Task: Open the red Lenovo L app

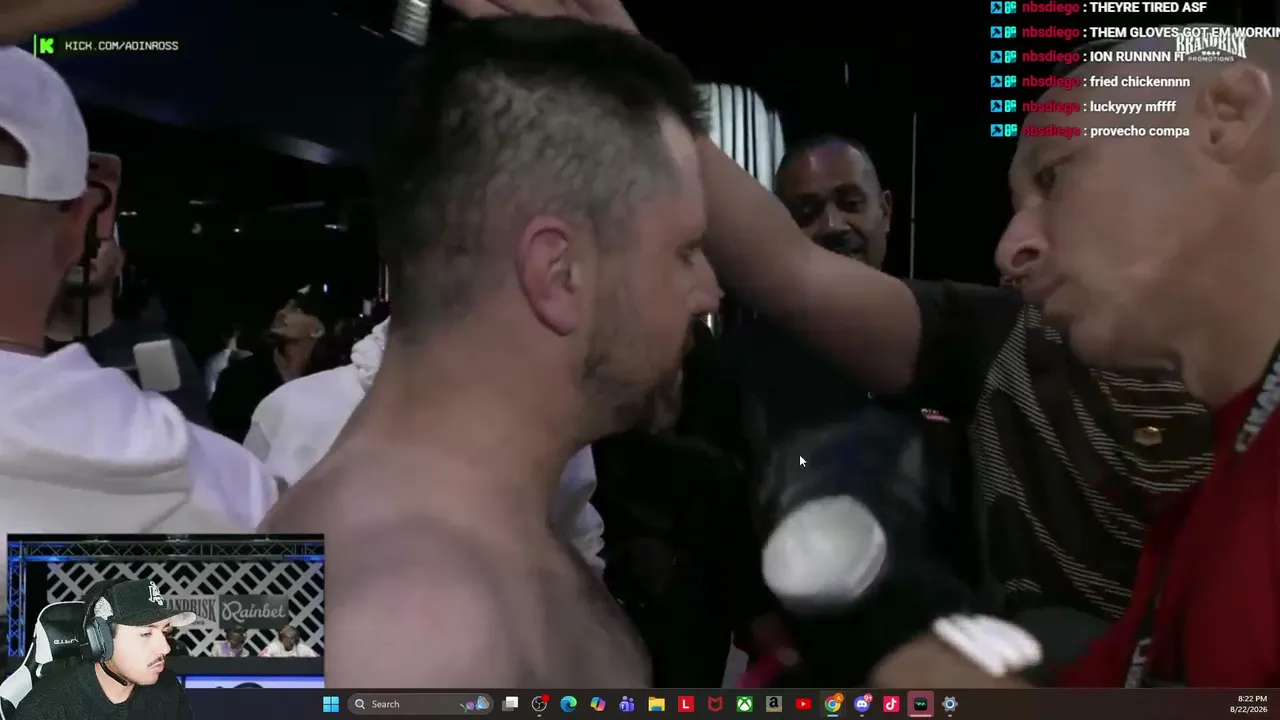Action: coord(686,704)
